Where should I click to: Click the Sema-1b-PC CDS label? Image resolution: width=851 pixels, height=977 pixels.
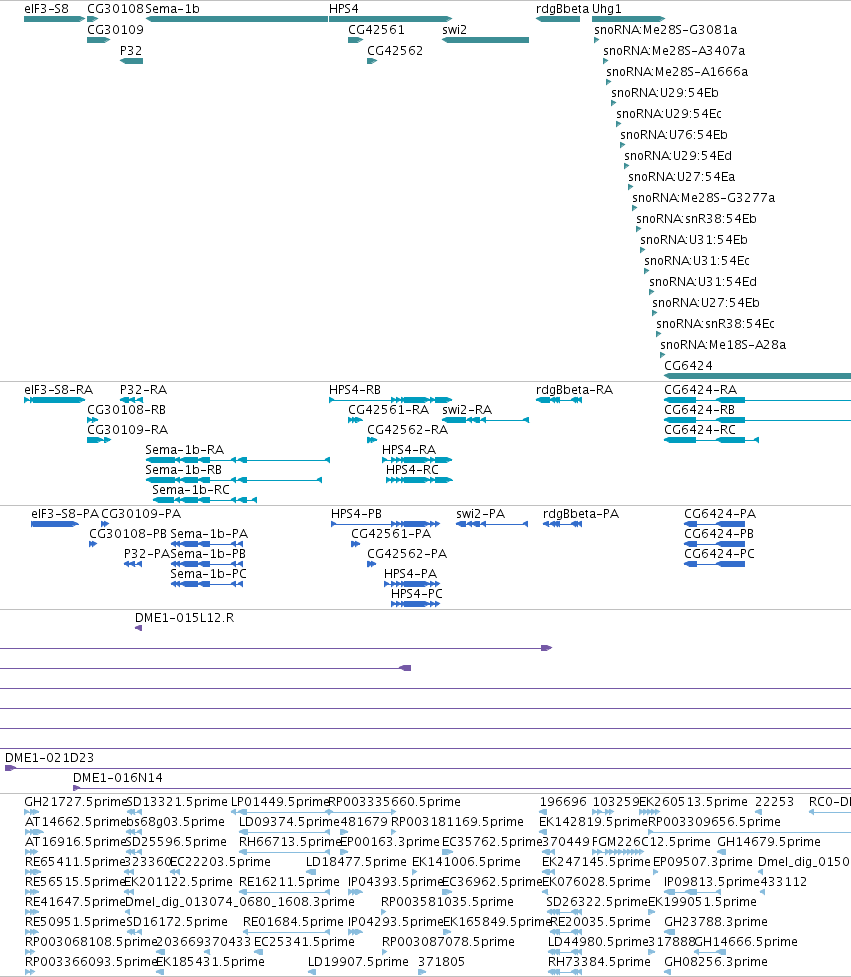(x=209, y=574)
